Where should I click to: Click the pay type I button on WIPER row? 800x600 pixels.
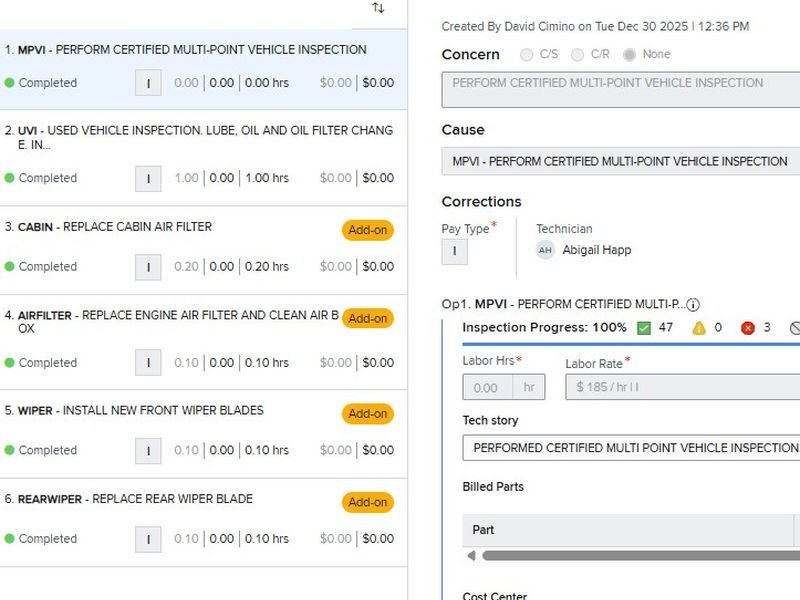(x=148, y=451)
